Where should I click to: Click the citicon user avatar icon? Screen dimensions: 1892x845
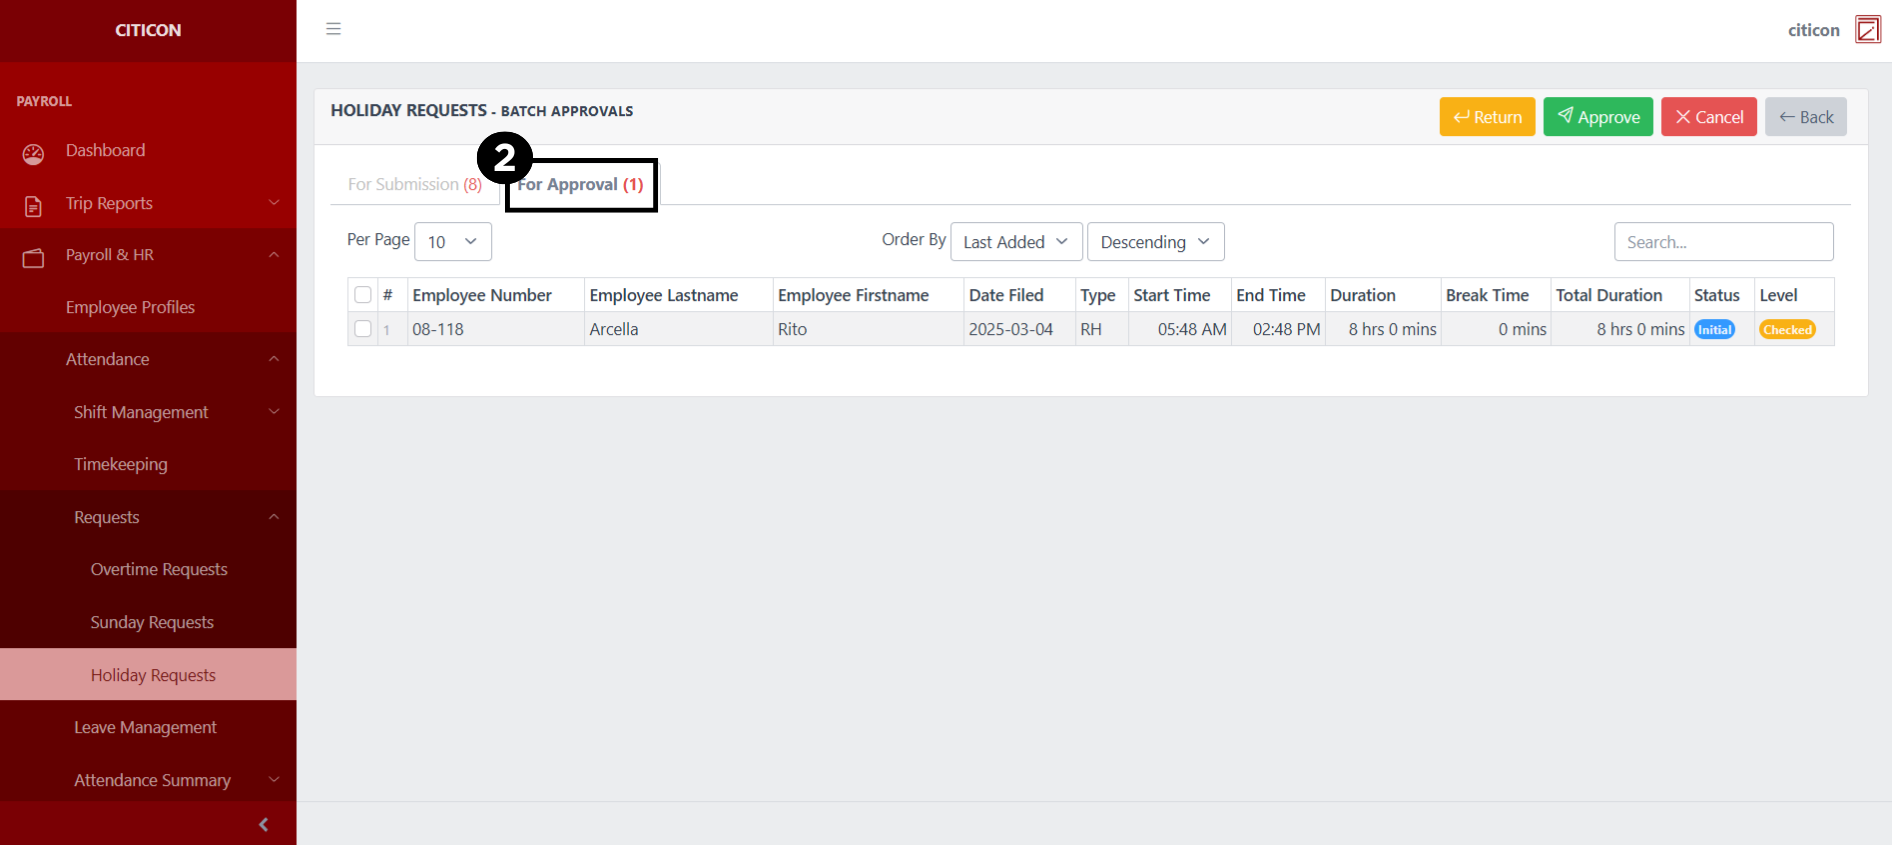click(x=1867, y=30)
